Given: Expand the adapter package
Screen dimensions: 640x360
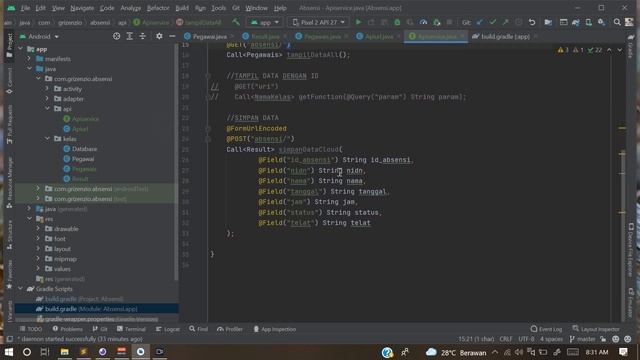Looking at the screenshot, I should coord(47,99).
